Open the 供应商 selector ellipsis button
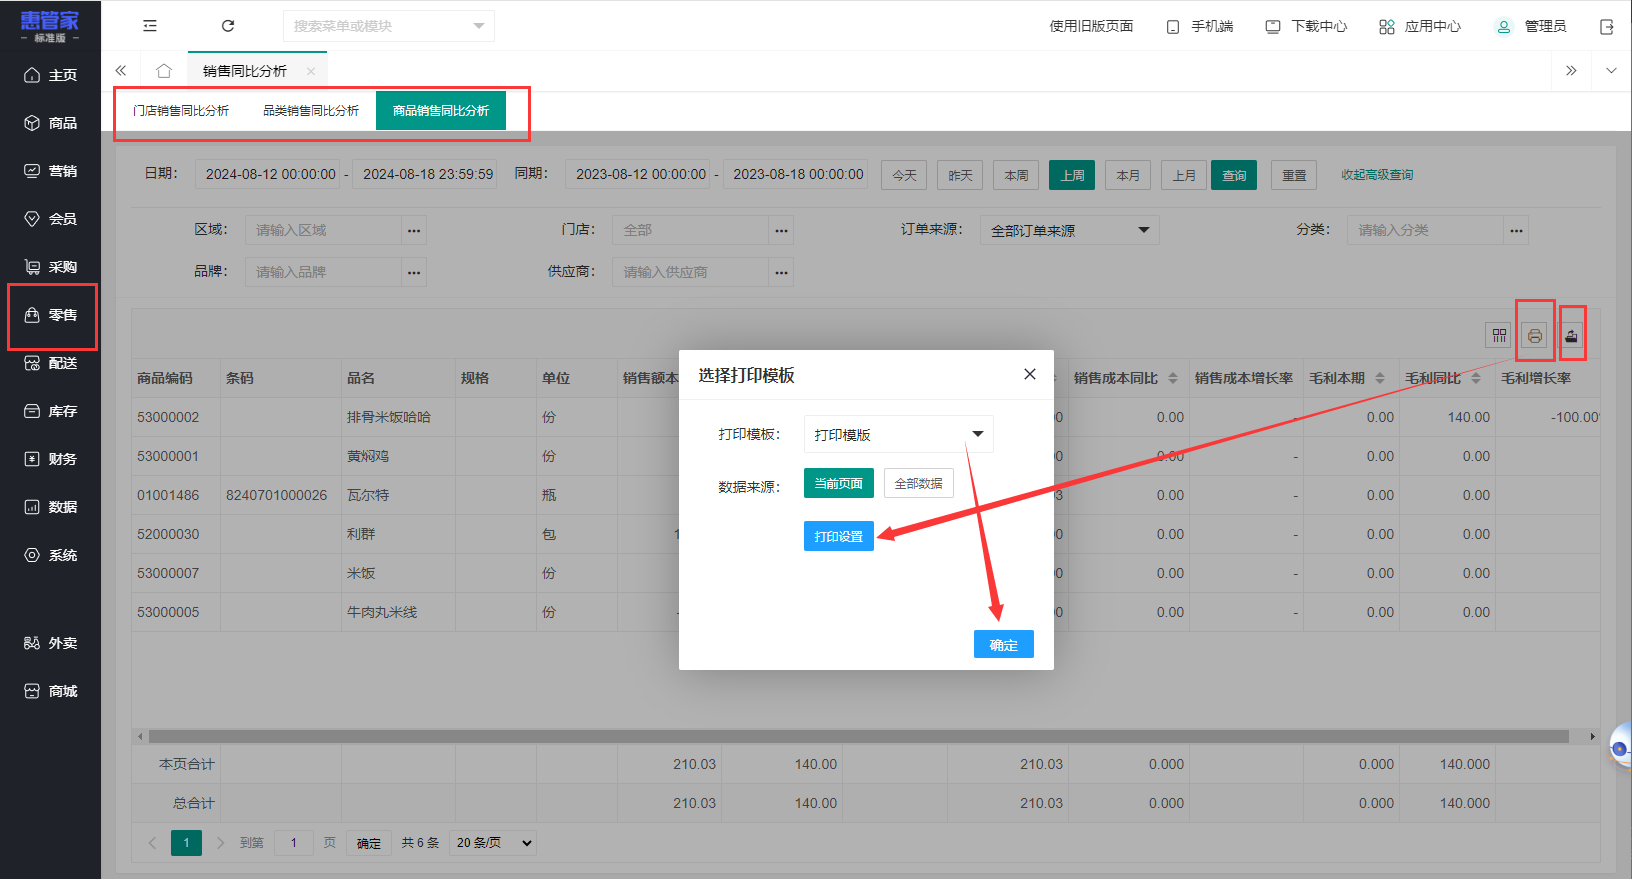The width and height of the screenshot is (1632, 879). pyautogui.click(x=781, y=271)
